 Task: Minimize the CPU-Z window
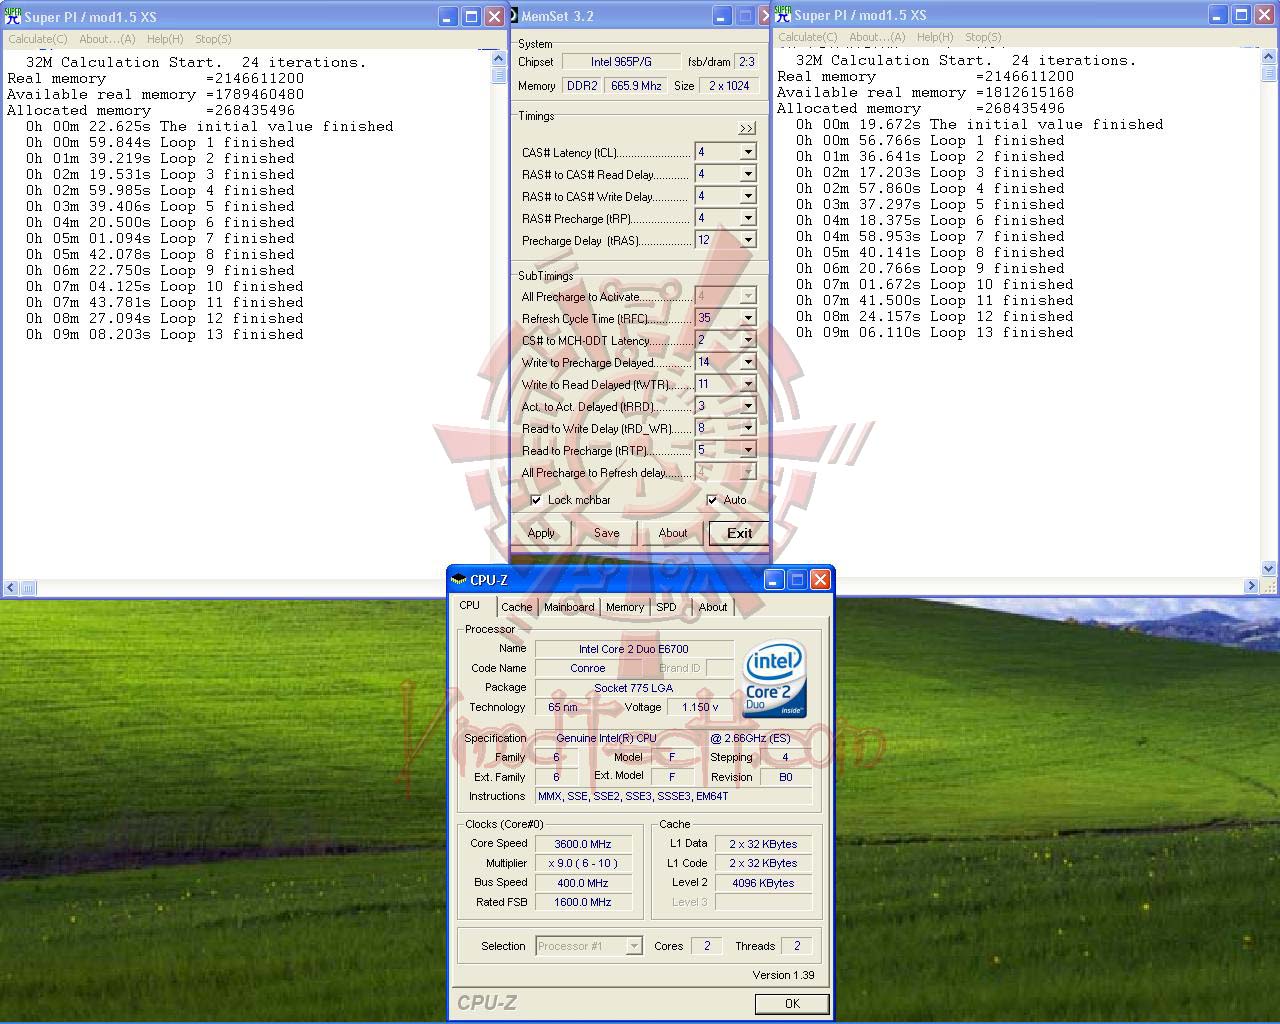pyautogui.click(x=774, y=579)
